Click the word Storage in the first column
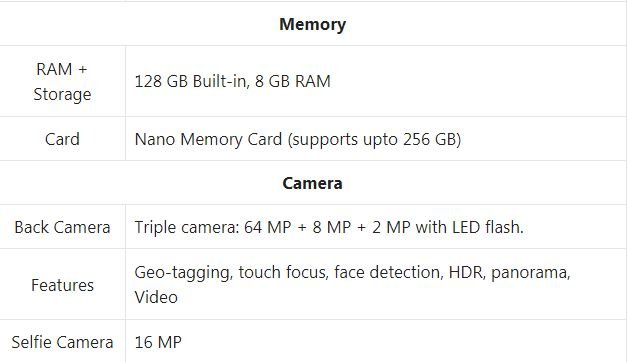 click(62, 95)
